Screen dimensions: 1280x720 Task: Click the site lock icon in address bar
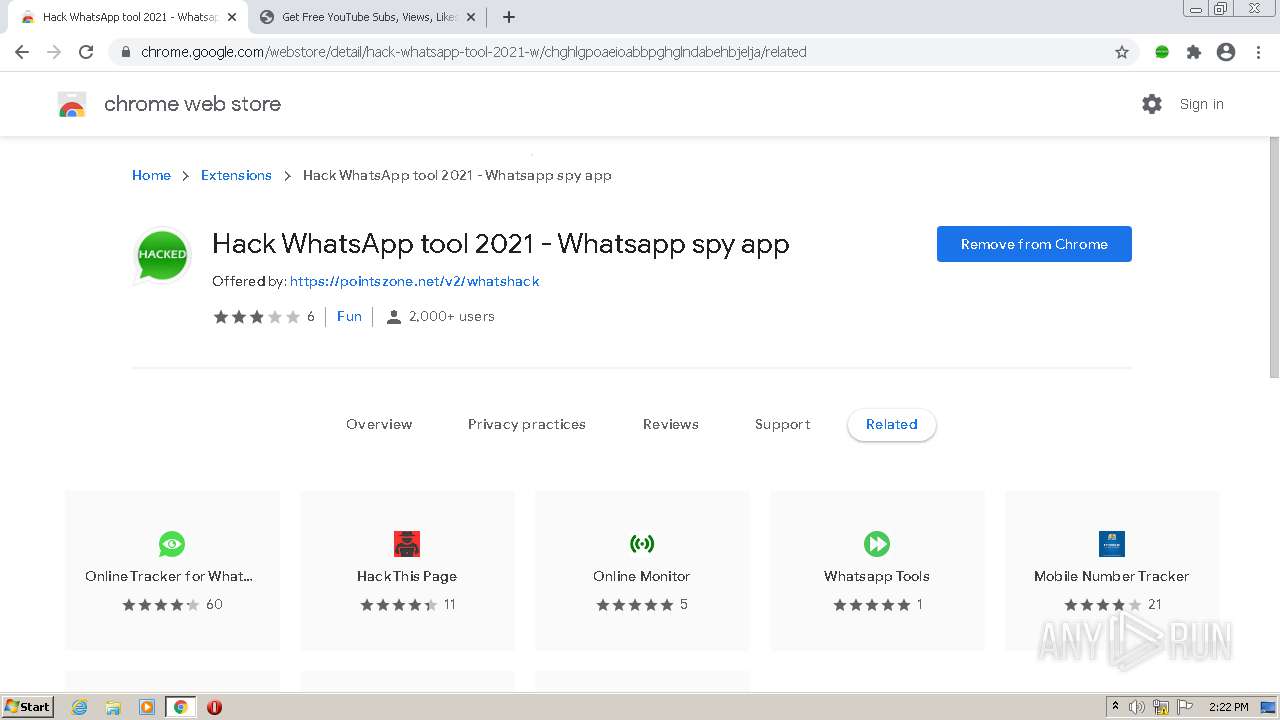(x=125, y=52)
